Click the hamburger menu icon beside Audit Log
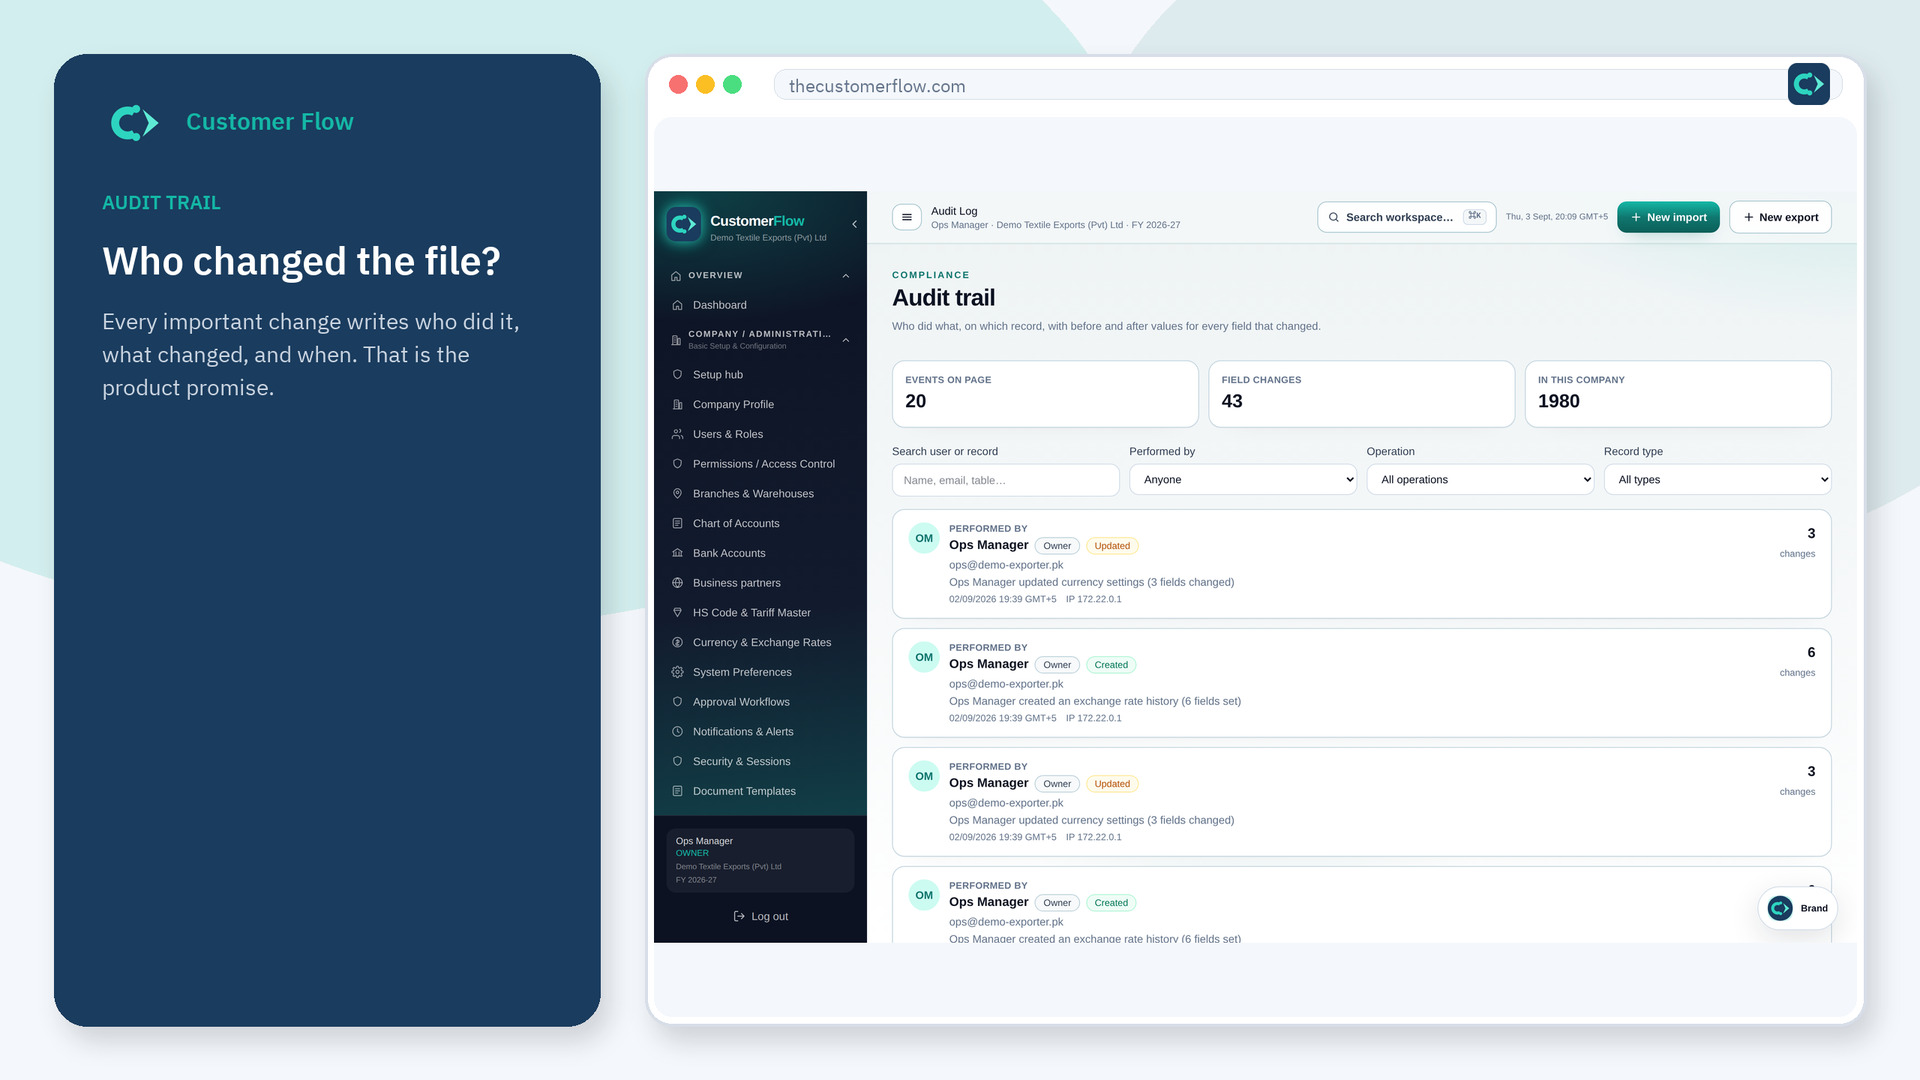Screen dimensions: 1920x1080 [906, 217]
